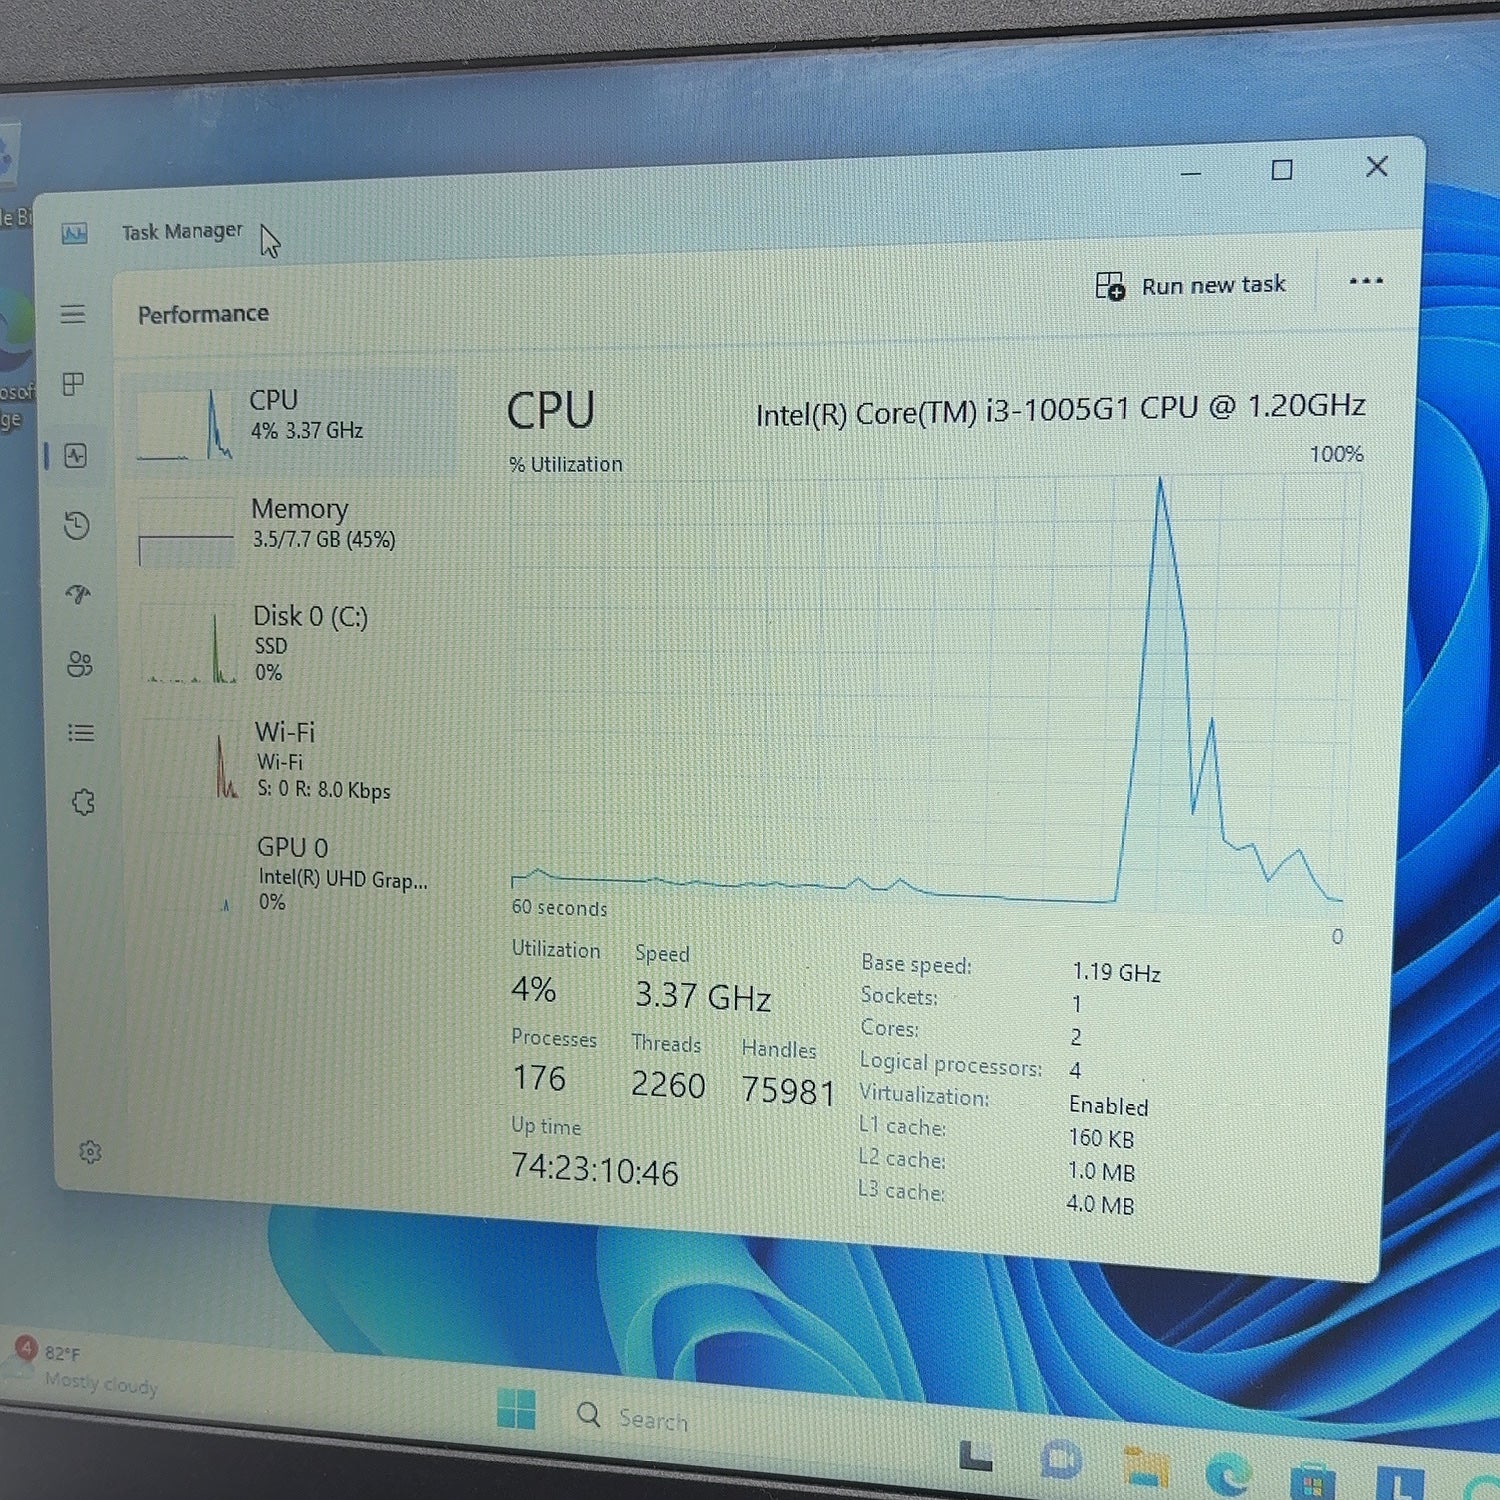The width and height of the screenshot is (1500, 1500).
Task: Select the GPU 0 entry
Action: 300,874
